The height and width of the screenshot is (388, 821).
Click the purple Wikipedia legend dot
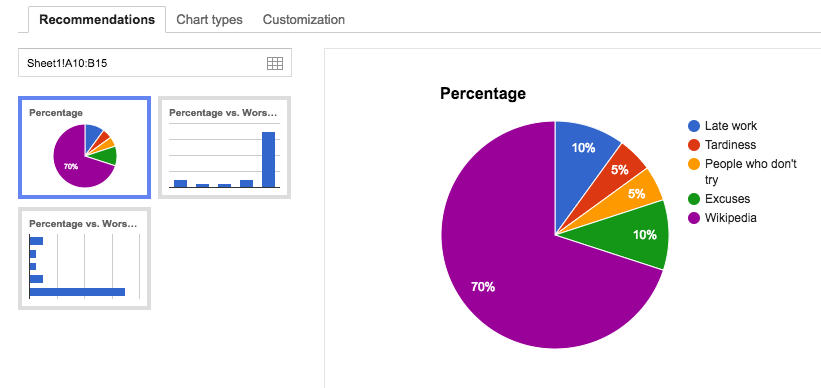click(x=693, y=218)
